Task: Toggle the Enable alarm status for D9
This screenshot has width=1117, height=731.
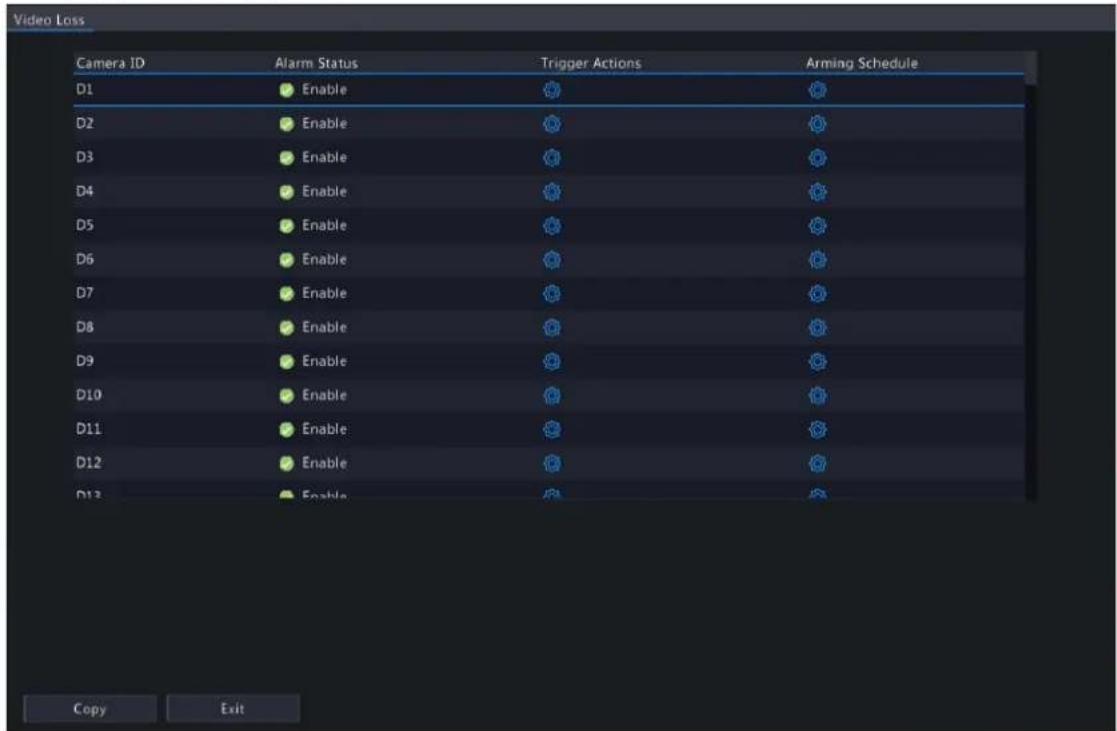Action: pyautogui.click(x=287, y=362)
